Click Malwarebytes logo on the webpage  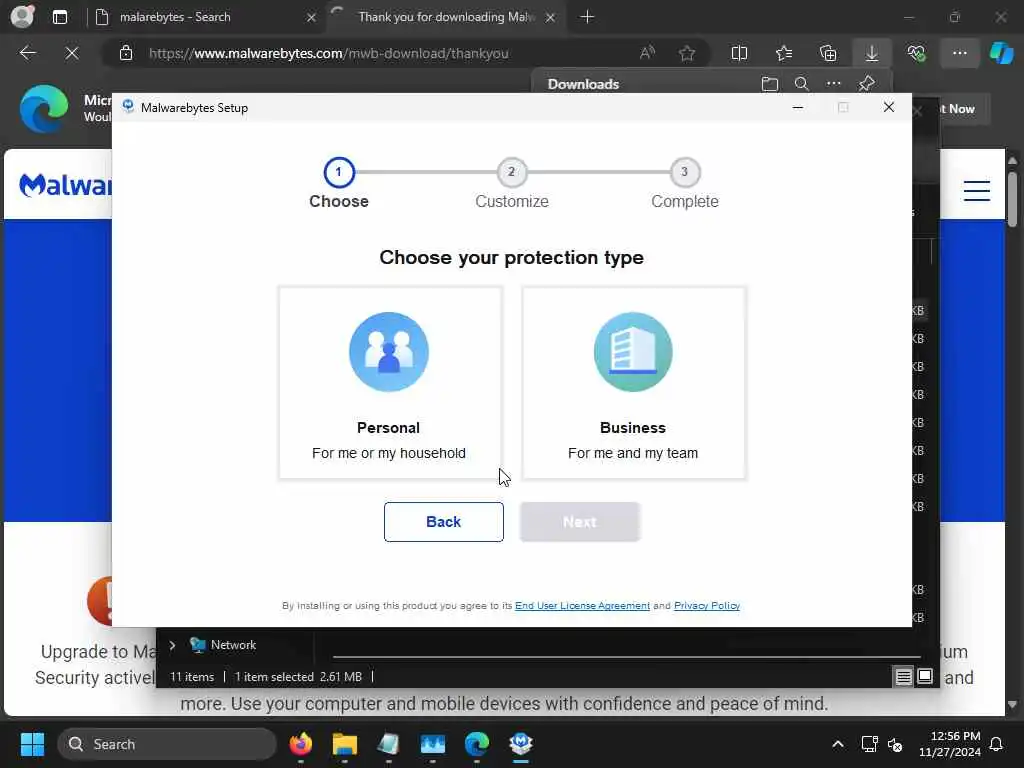65,185
